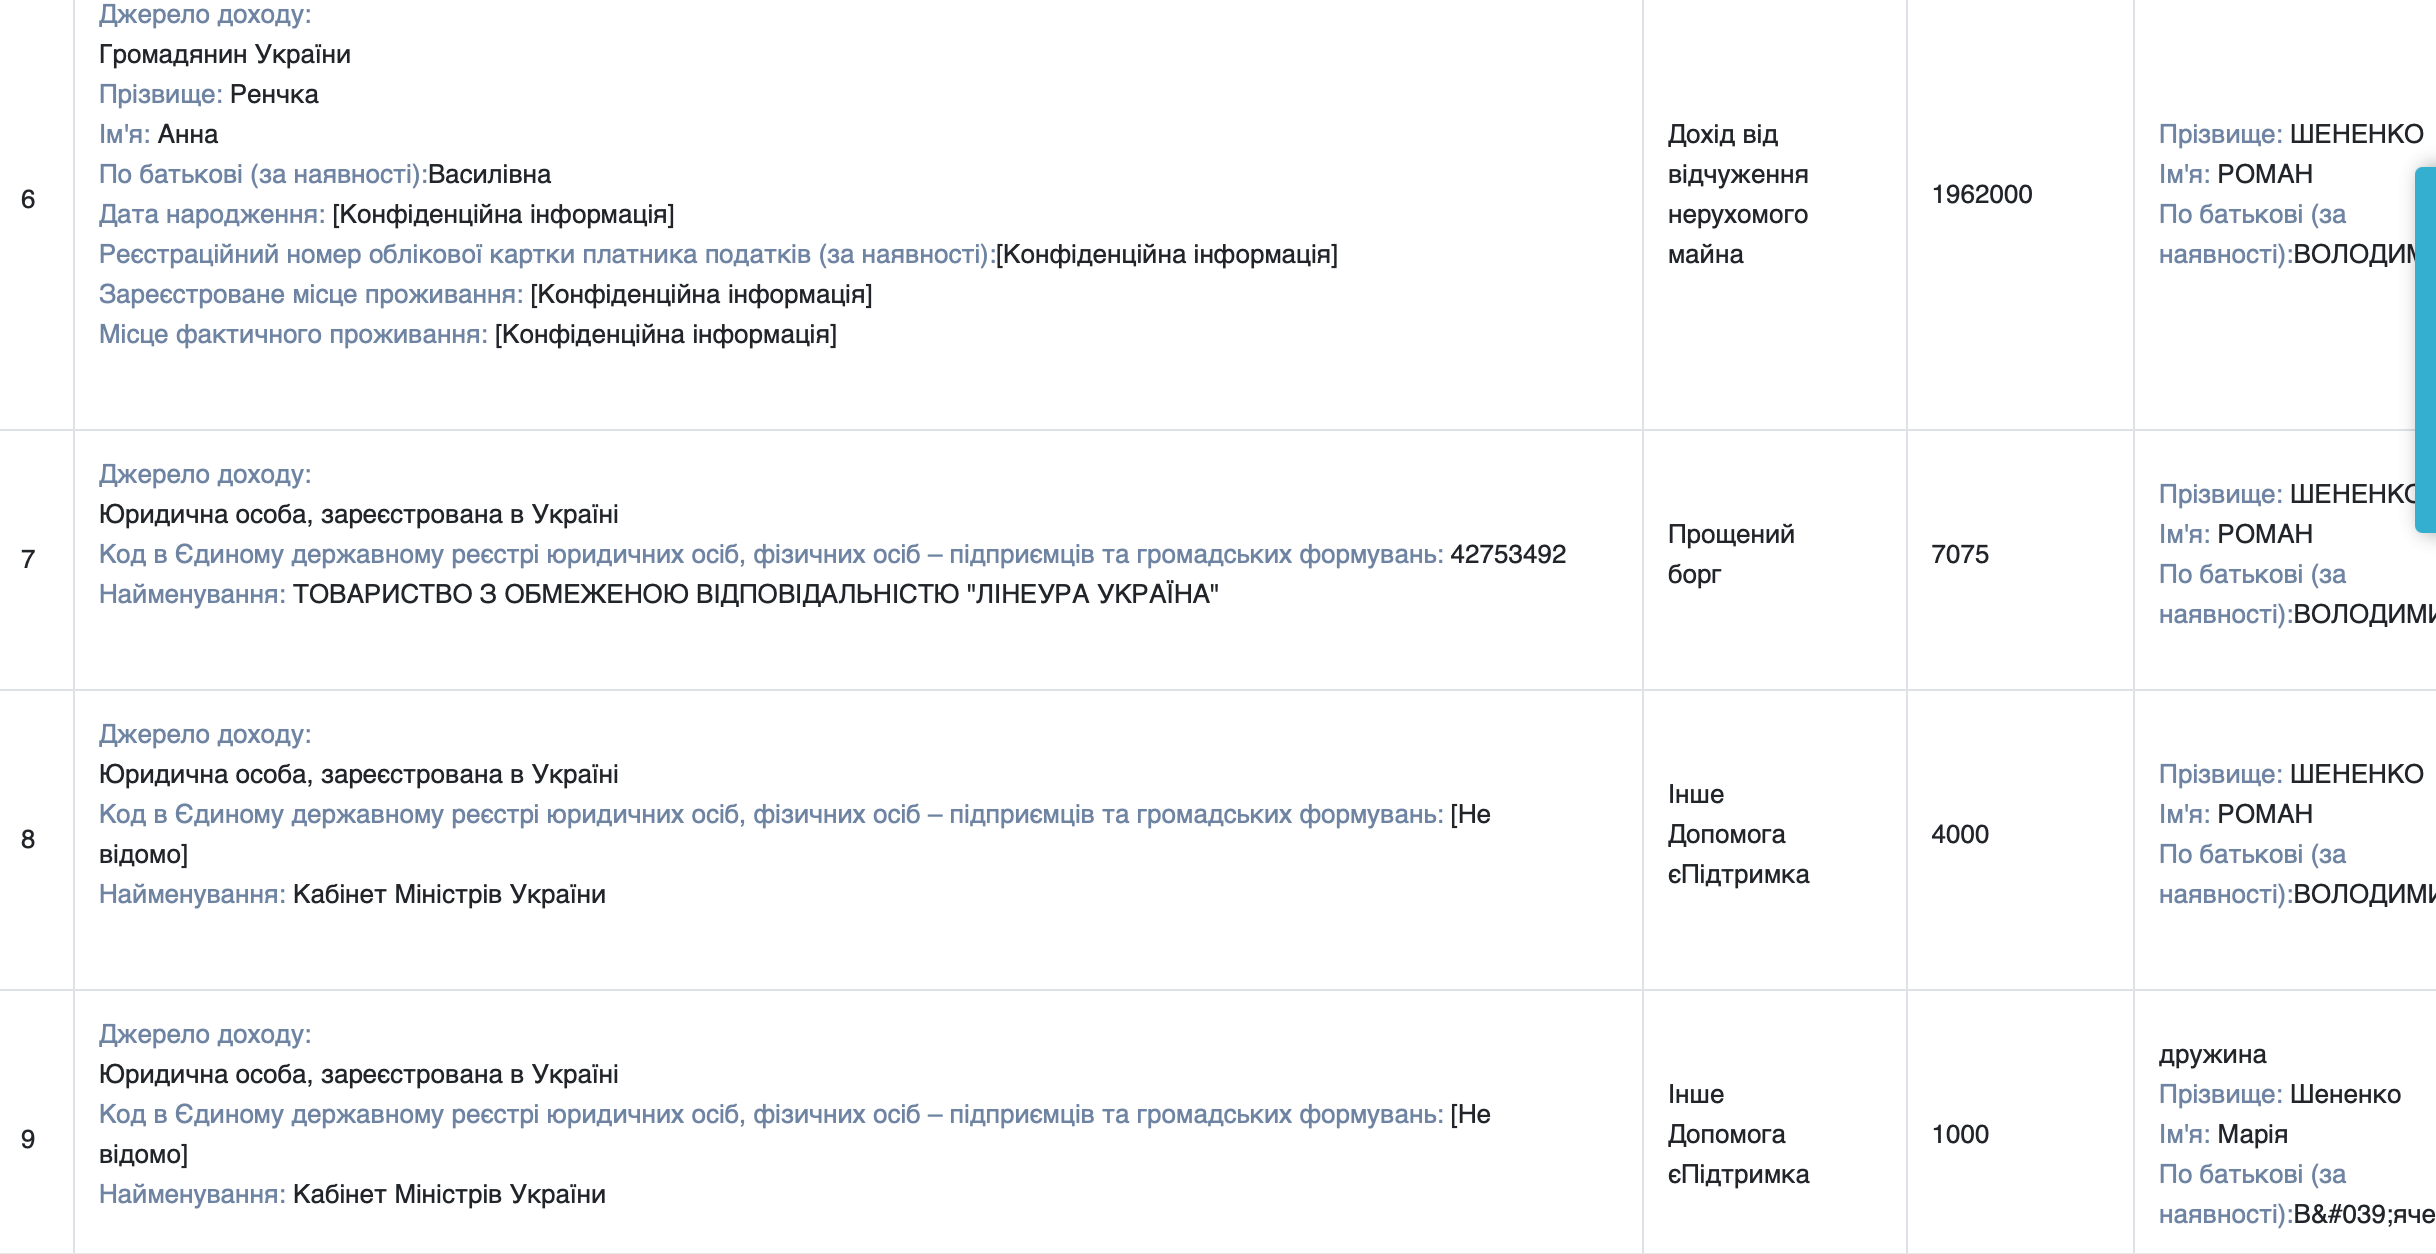2436x1254 pixels.
Task: Click the word дружина in row 9
Action: (2212, 1054)
